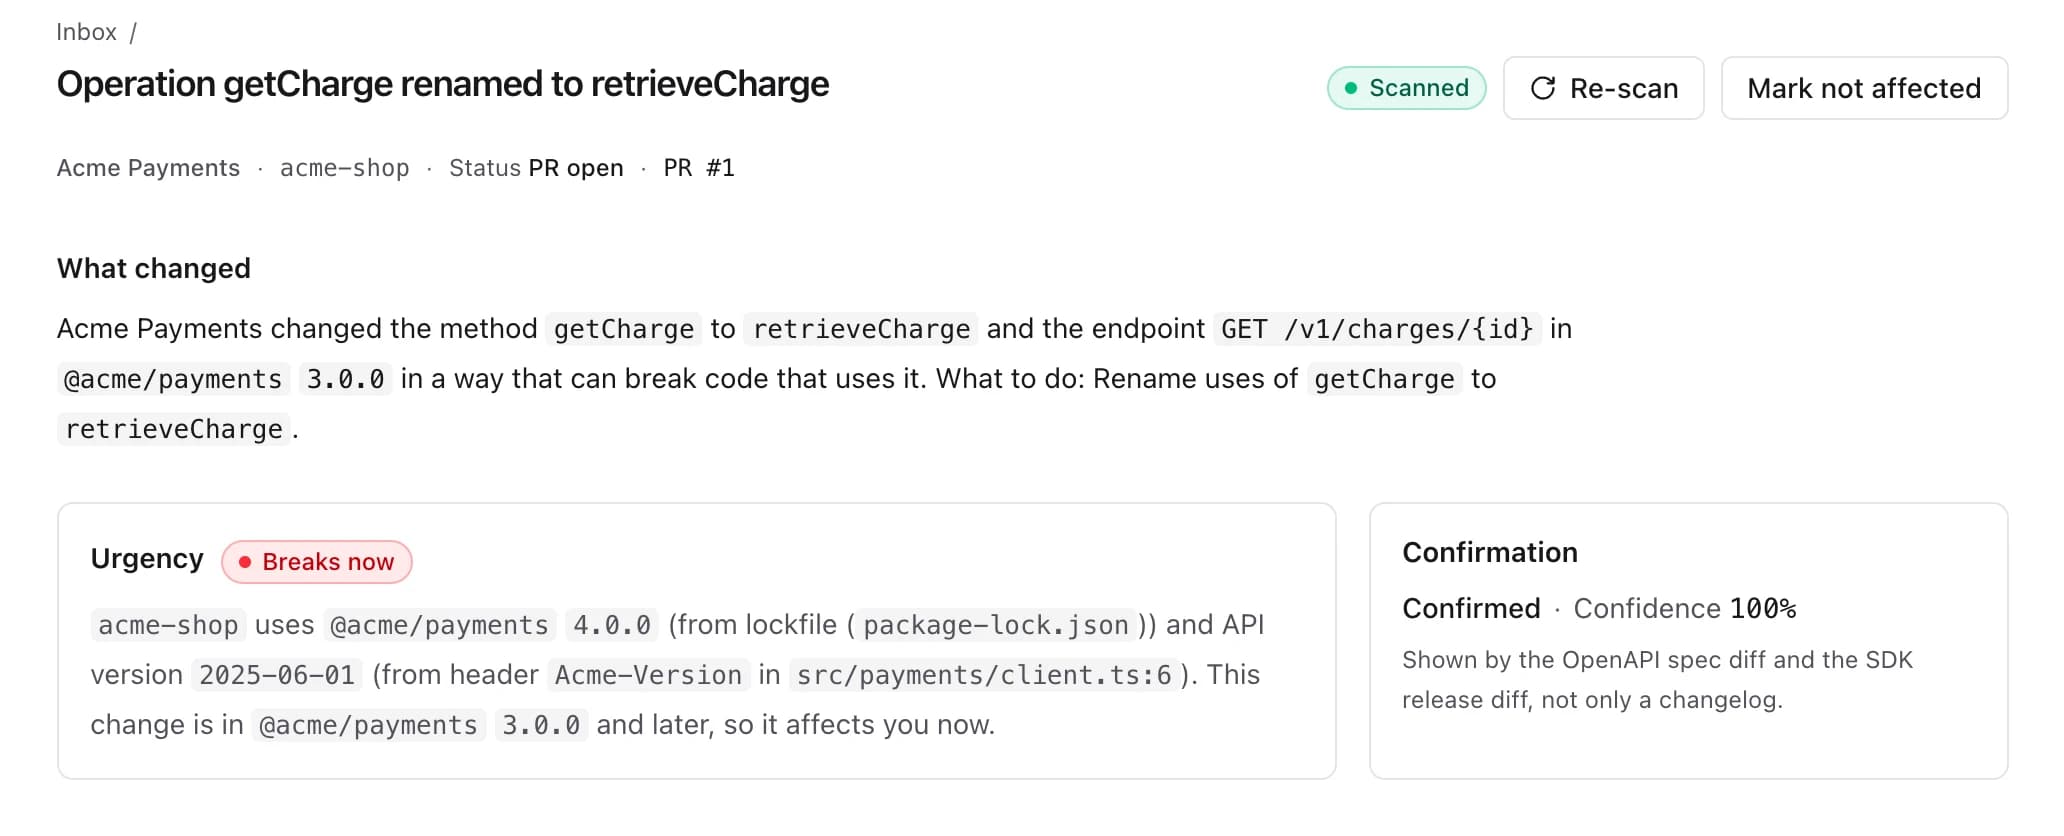Select the 4.0.0 version chip

[612, 625]
